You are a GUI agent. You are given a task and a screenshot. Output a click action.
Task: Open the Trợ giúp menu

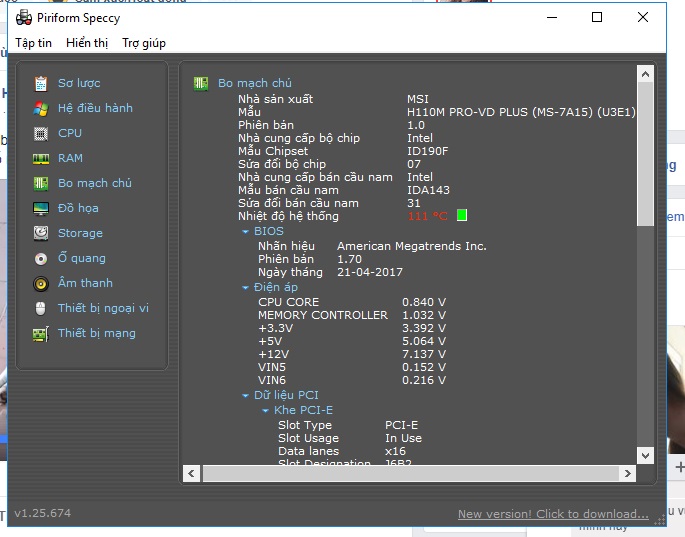pos(144,43)
